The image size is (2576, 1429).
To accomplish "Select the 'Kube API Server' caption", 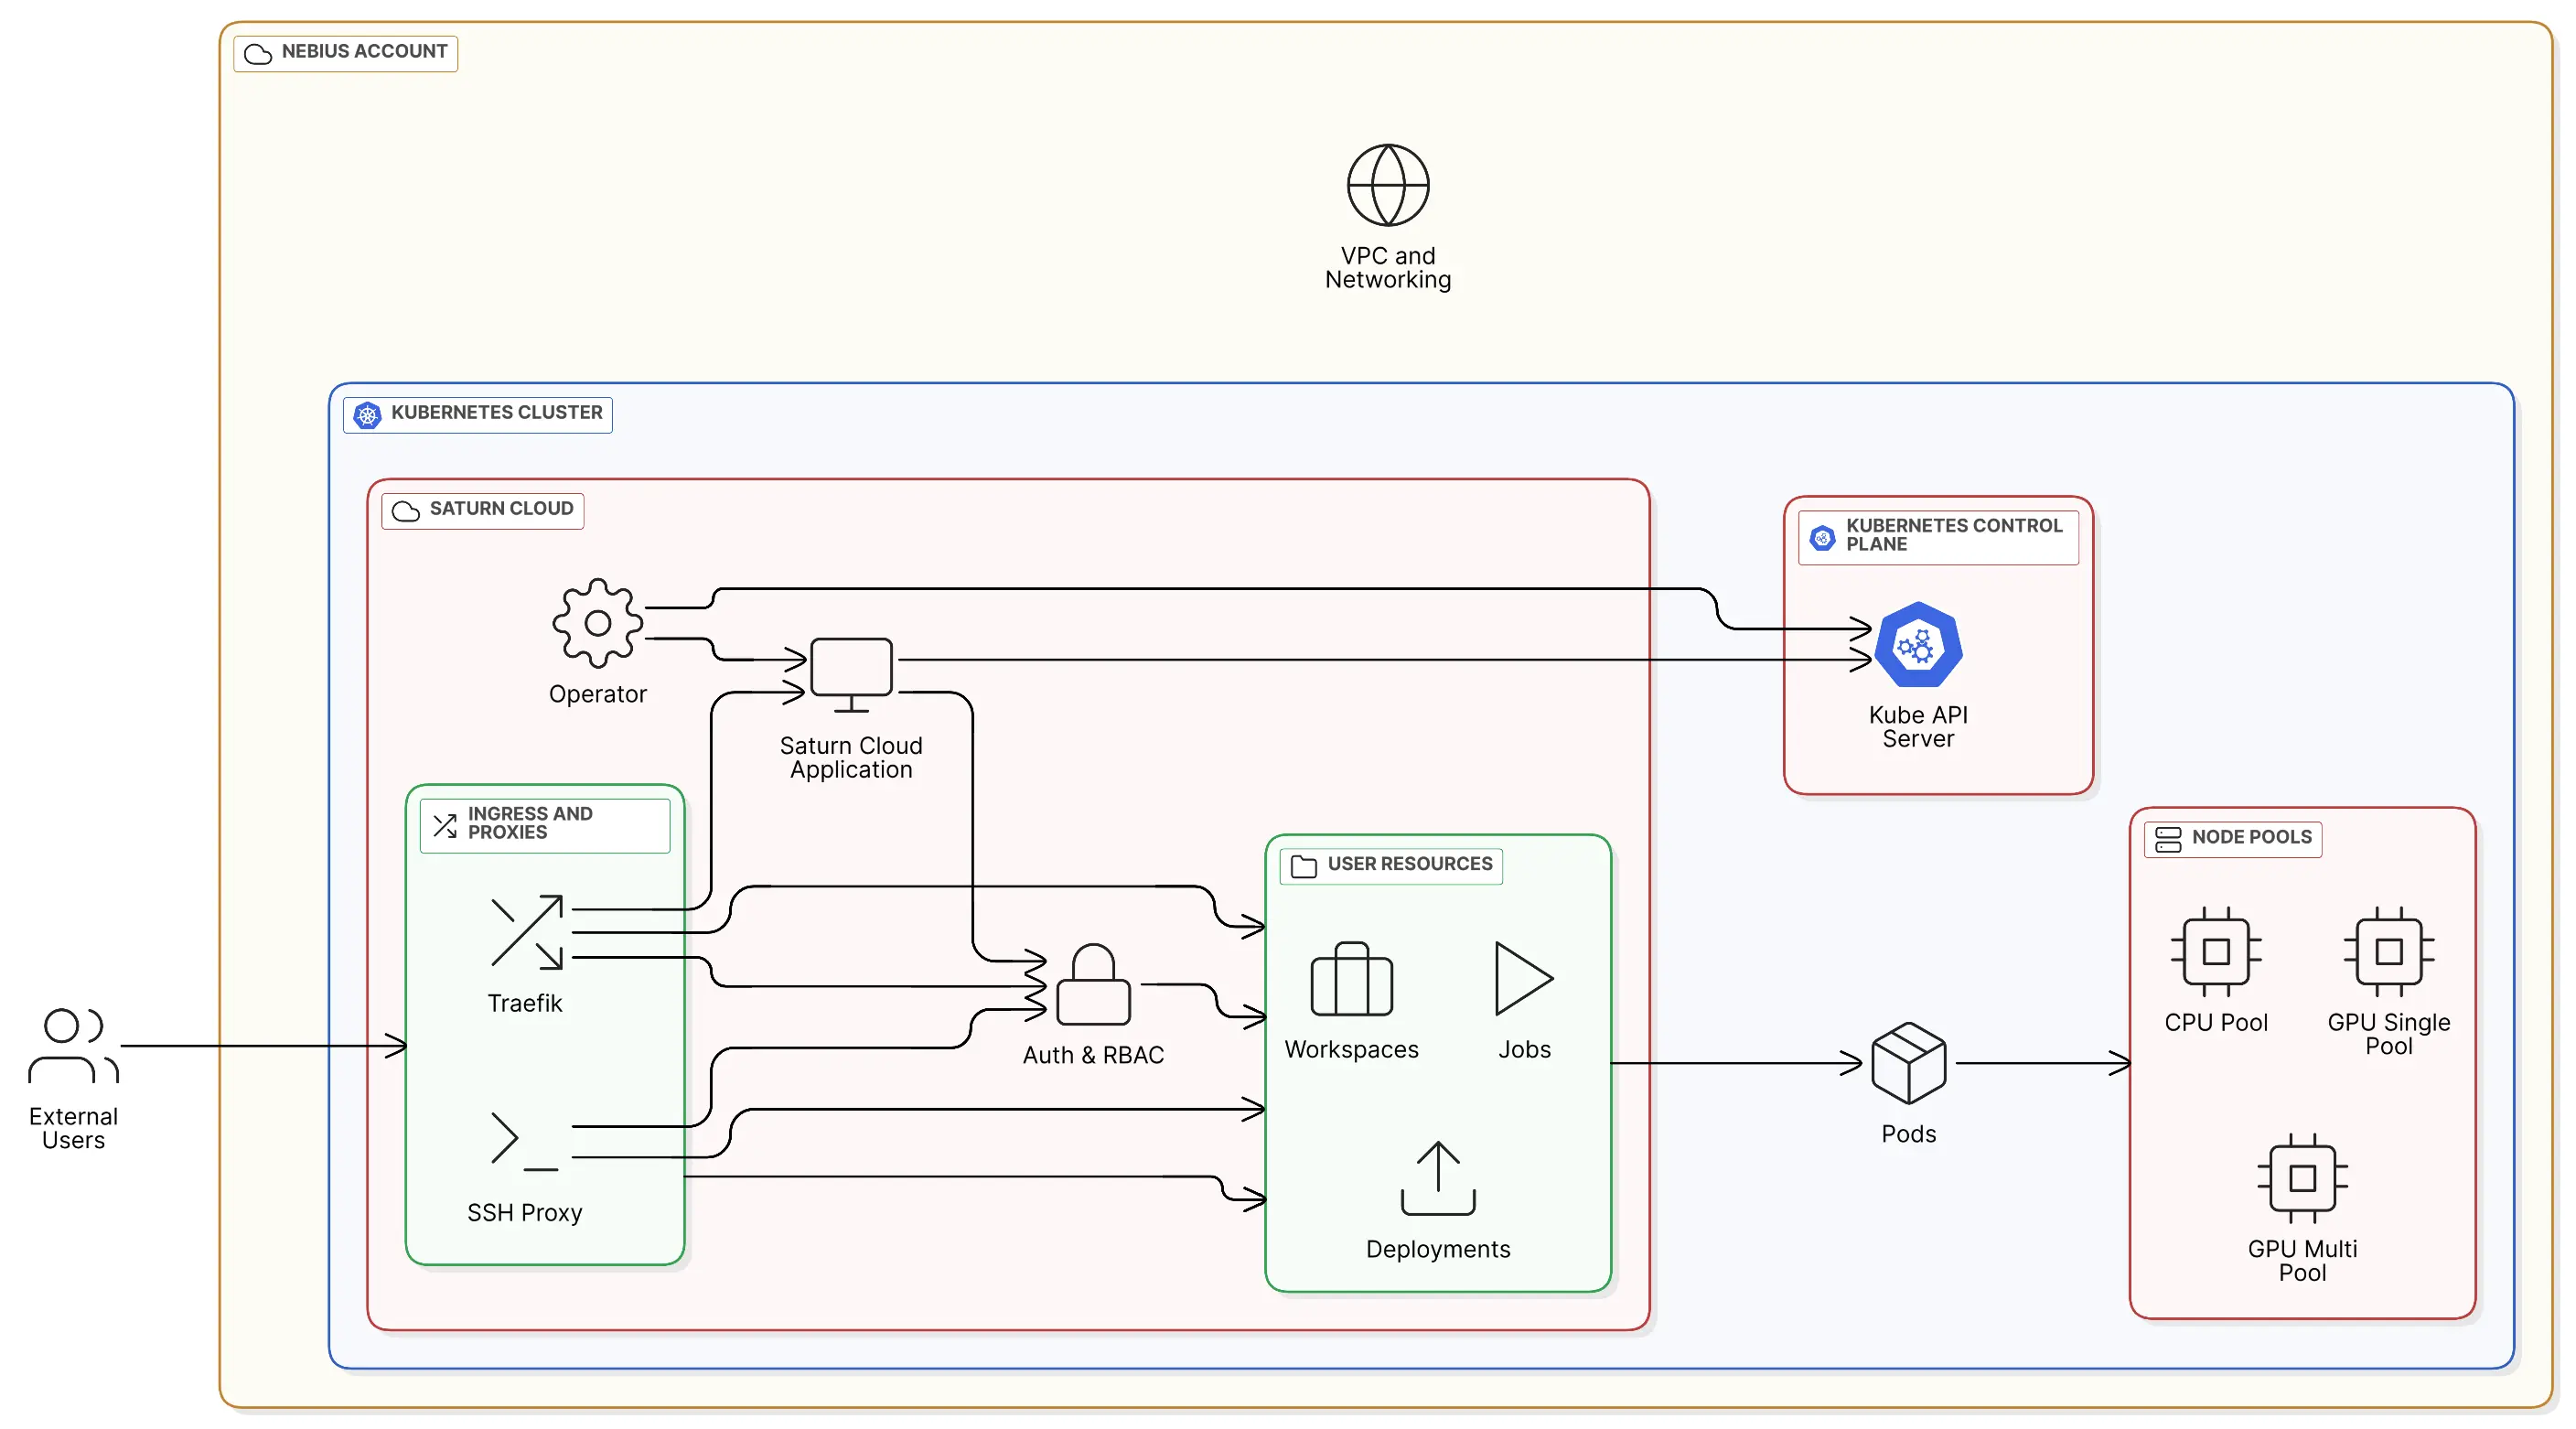I will (1918, 727).
